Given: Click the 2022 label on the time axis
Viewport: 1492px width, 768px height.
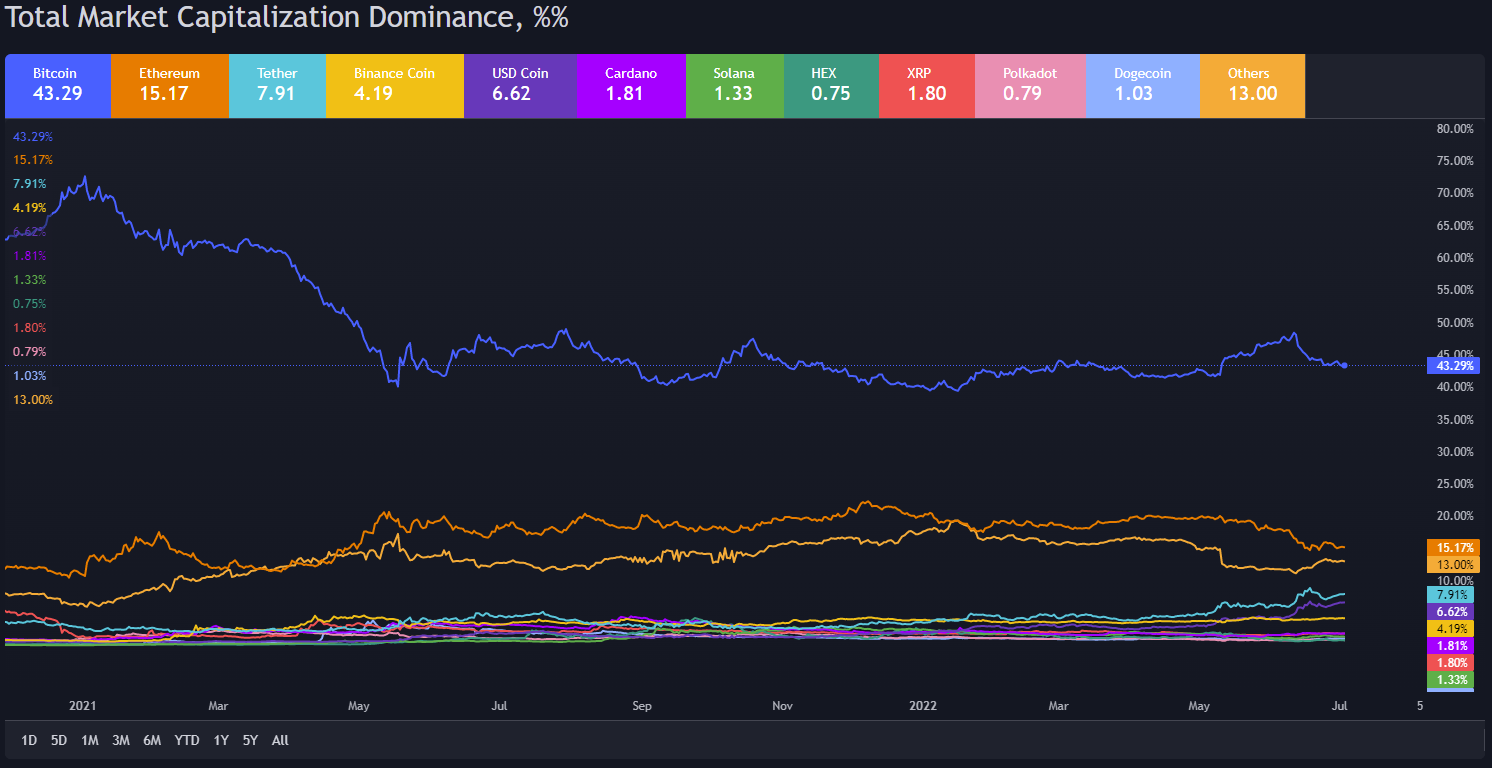Looking at the screenshot, I should (922, 706).
